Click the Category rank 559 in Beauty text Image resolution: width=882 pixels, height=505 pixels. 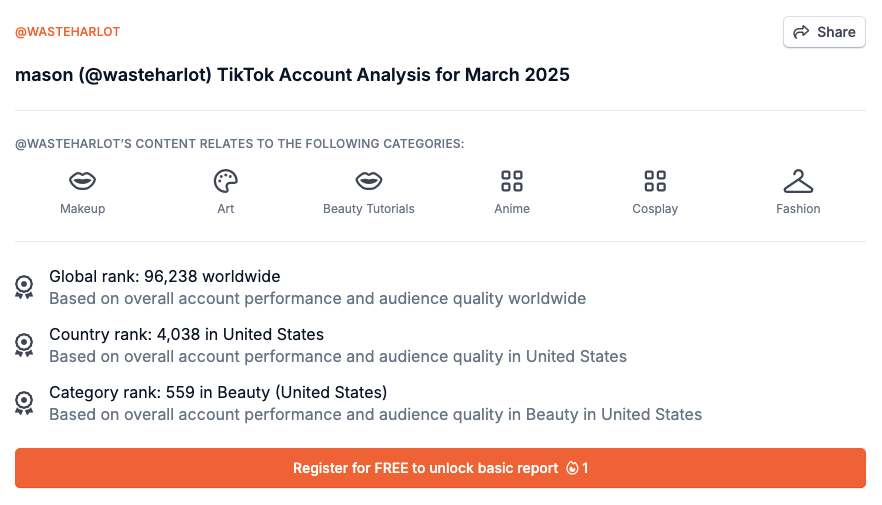(218, 392)
